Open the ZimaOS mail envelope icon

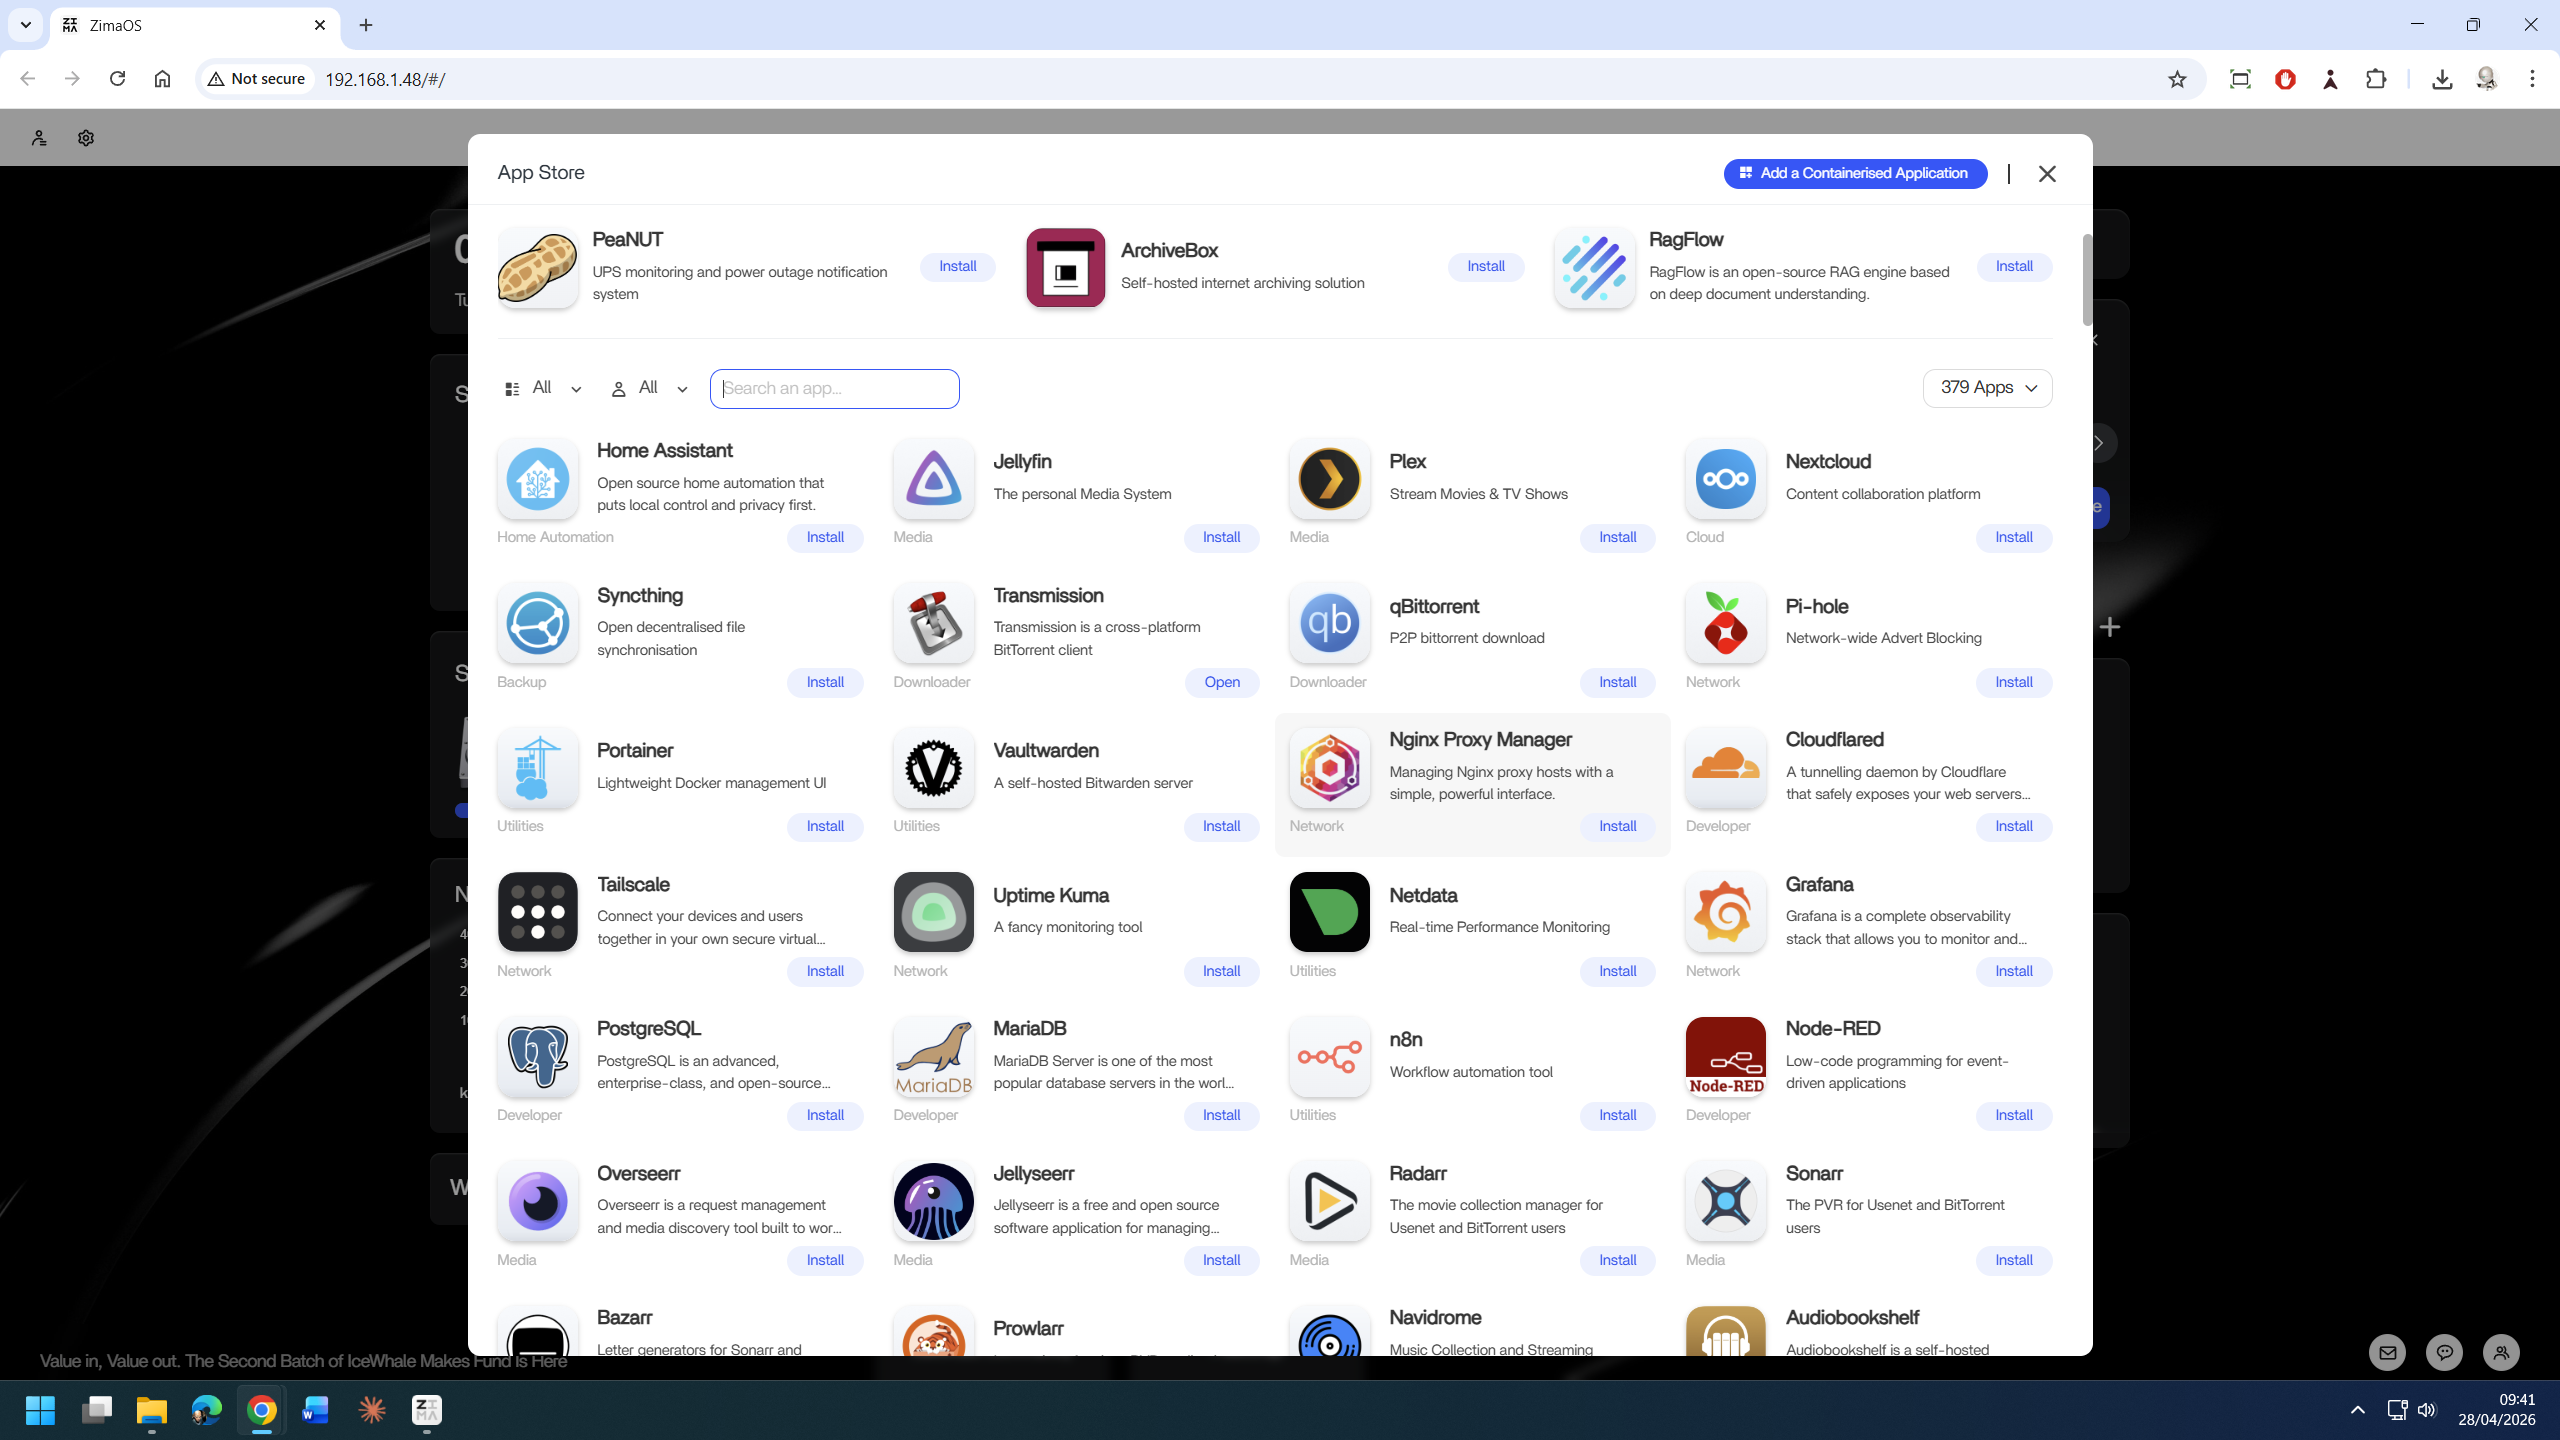pyautogui.click(x=2388, y=1353)
